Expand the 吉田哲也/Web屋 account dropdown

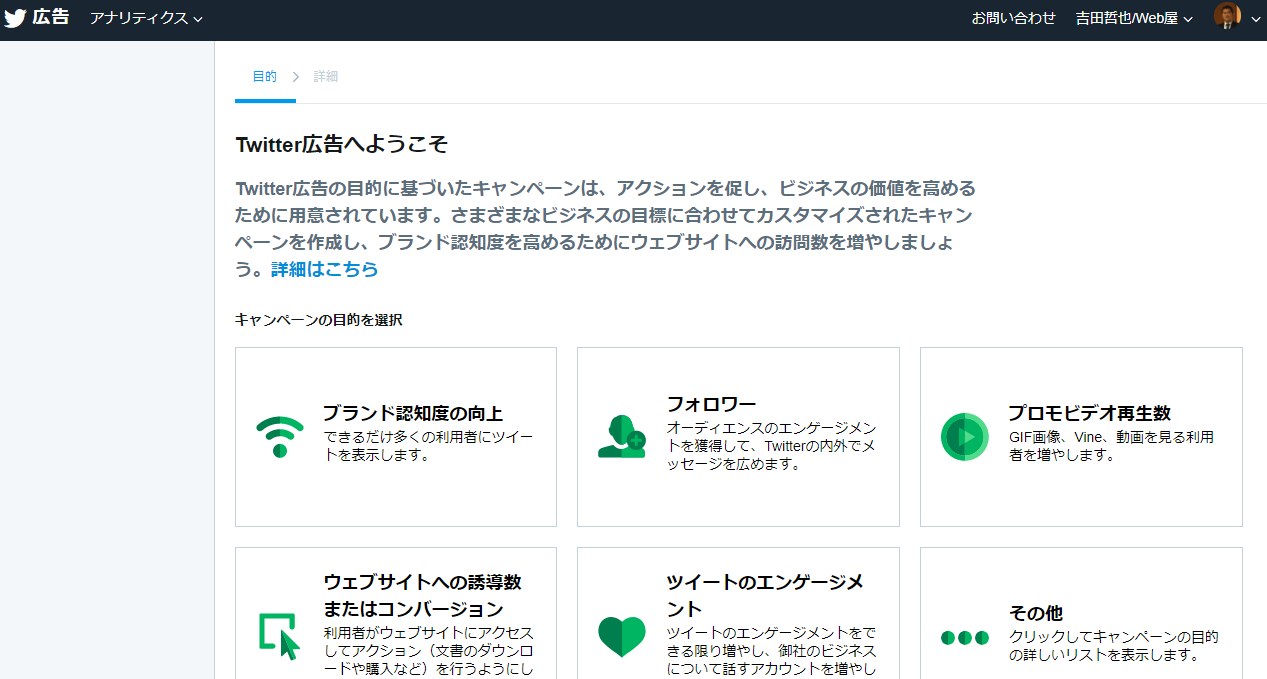tap(1134, 18)
